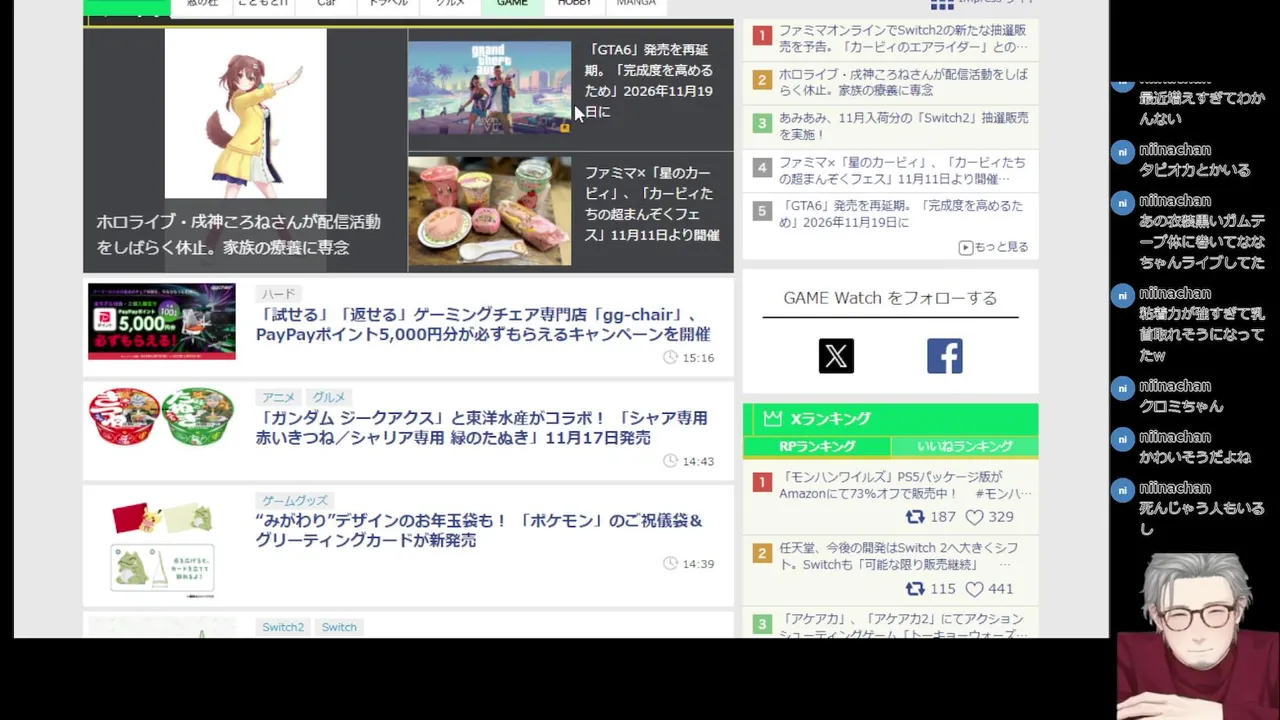Click the green number 3 badge for あみあみ ranking
This screenshot has width=1280, height=720.
tap(762, 124)
